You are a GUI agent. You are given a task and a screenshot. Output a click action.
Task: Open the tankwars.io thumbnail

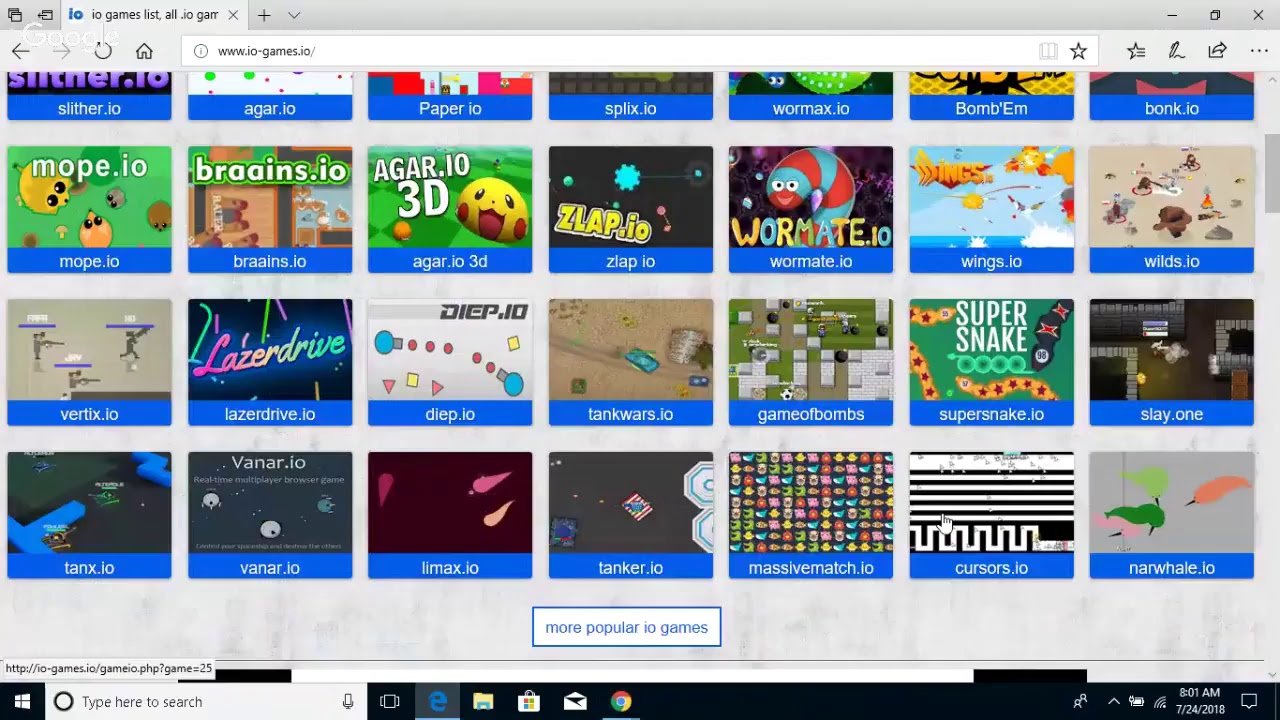[x=631, y=350]
